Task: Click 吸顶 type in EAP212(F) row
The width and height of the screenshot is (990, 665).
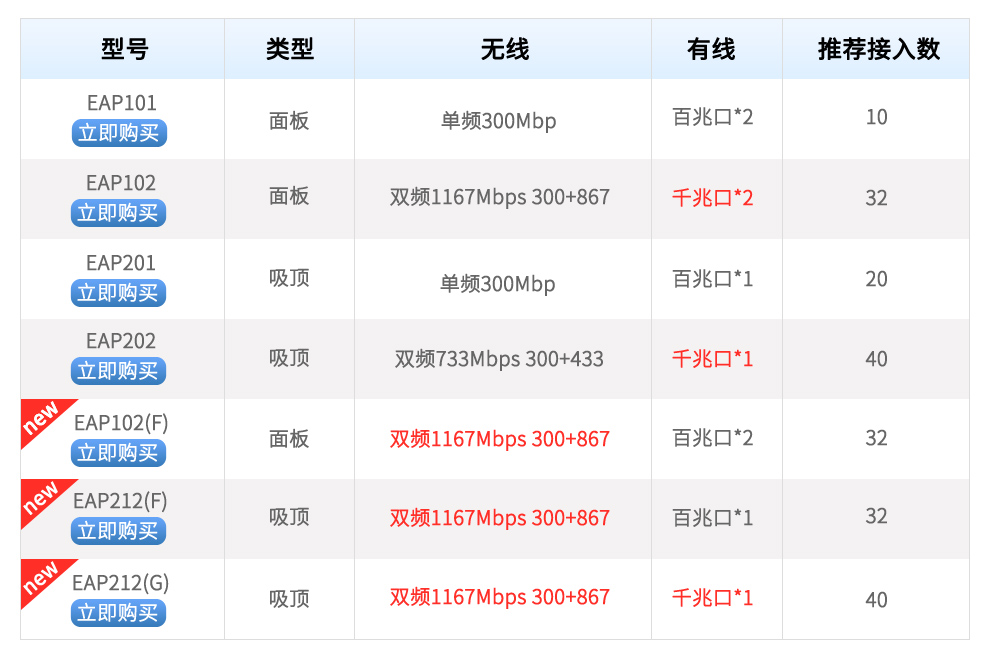Action: [289, 517]
